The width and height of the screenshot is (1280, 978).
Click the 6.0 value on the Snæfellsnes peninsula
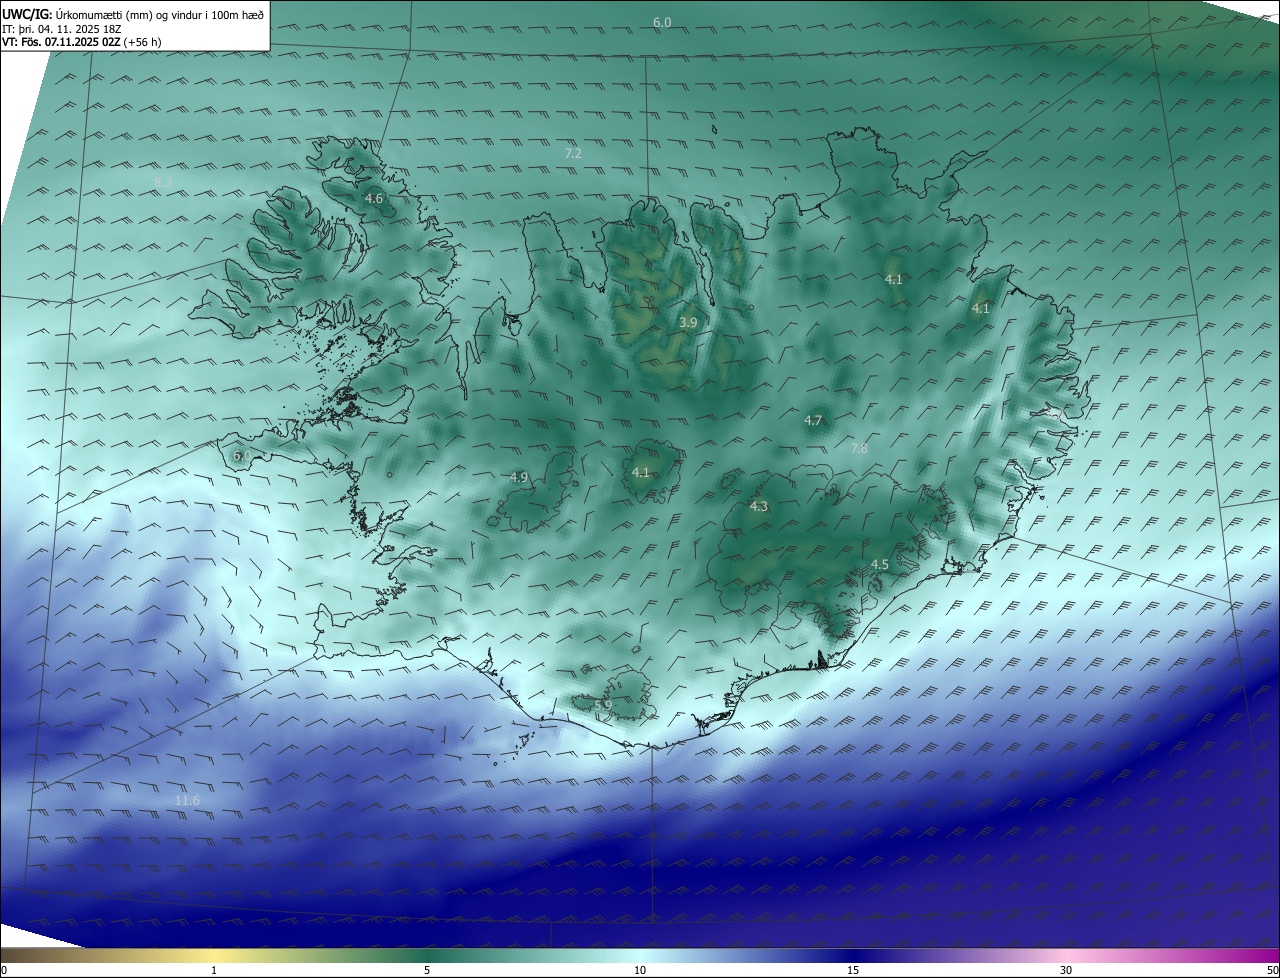[x=242, y=455]
